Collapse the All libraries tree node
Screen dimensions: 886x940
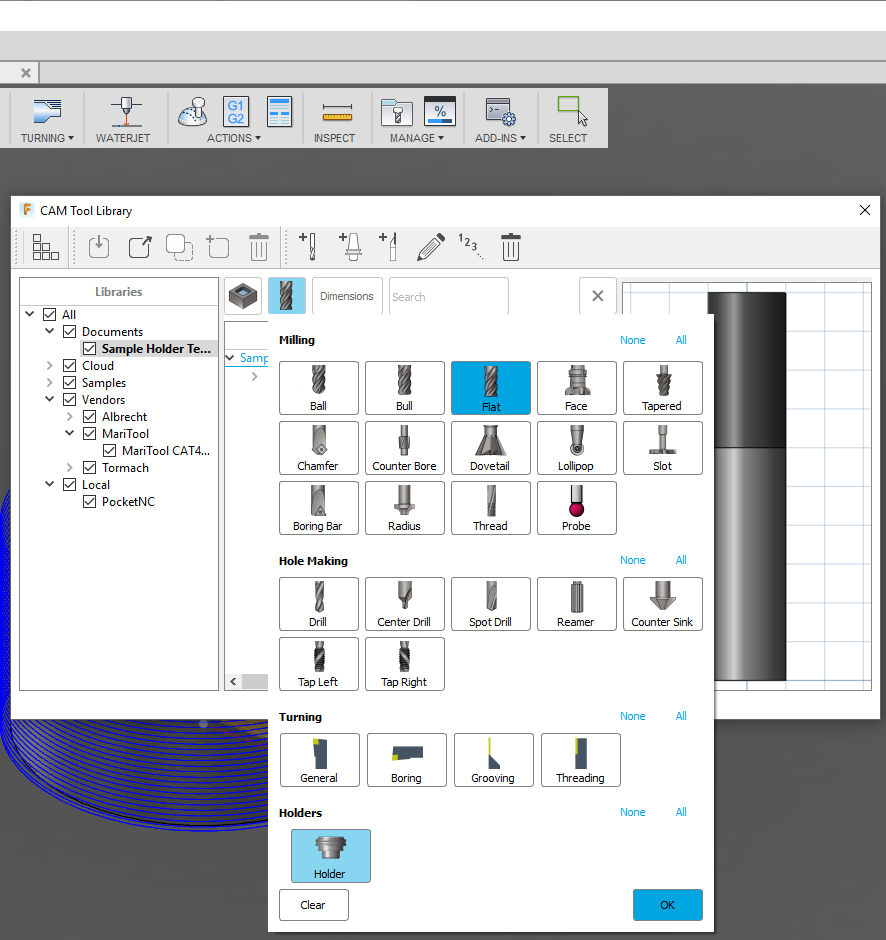pos(30,314)
